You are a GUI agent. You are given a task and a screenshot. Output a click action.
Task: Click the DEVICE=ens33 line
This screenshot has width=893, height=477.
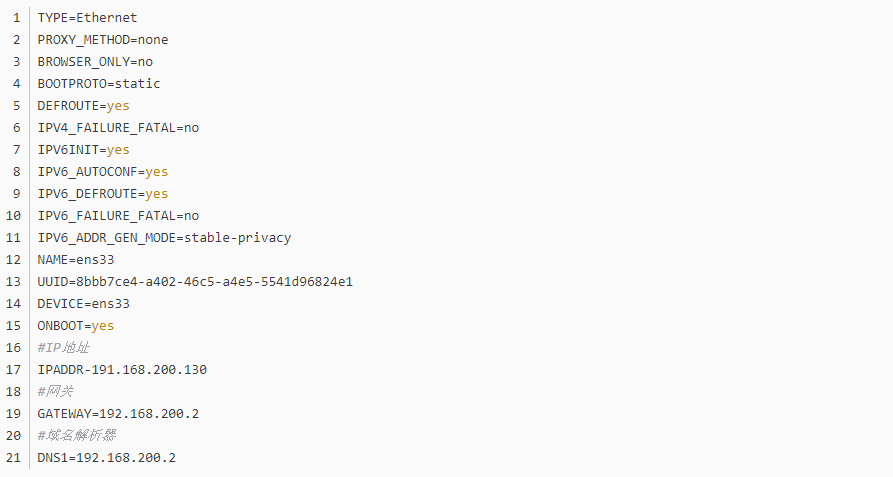(83, 304)
